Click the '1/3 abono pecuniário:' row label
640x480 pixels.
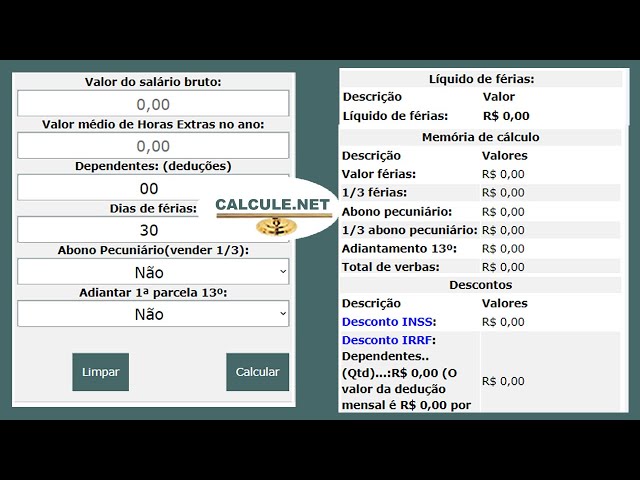pos(409,230)
